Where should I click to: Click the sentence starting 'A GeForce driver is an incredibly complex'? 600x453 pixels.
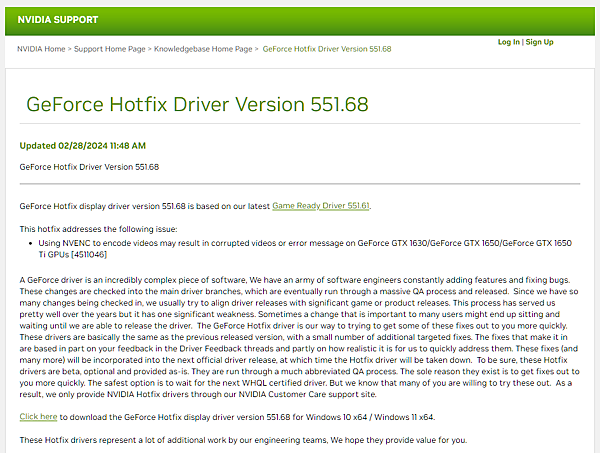coord(134,280)
